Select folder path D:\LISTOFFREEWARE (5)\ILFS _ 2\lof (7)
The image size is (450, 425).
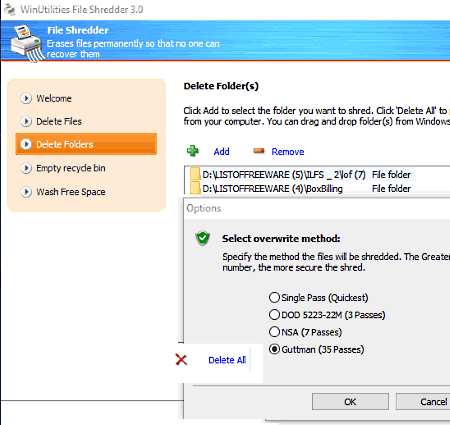click(x=284, y=175)
